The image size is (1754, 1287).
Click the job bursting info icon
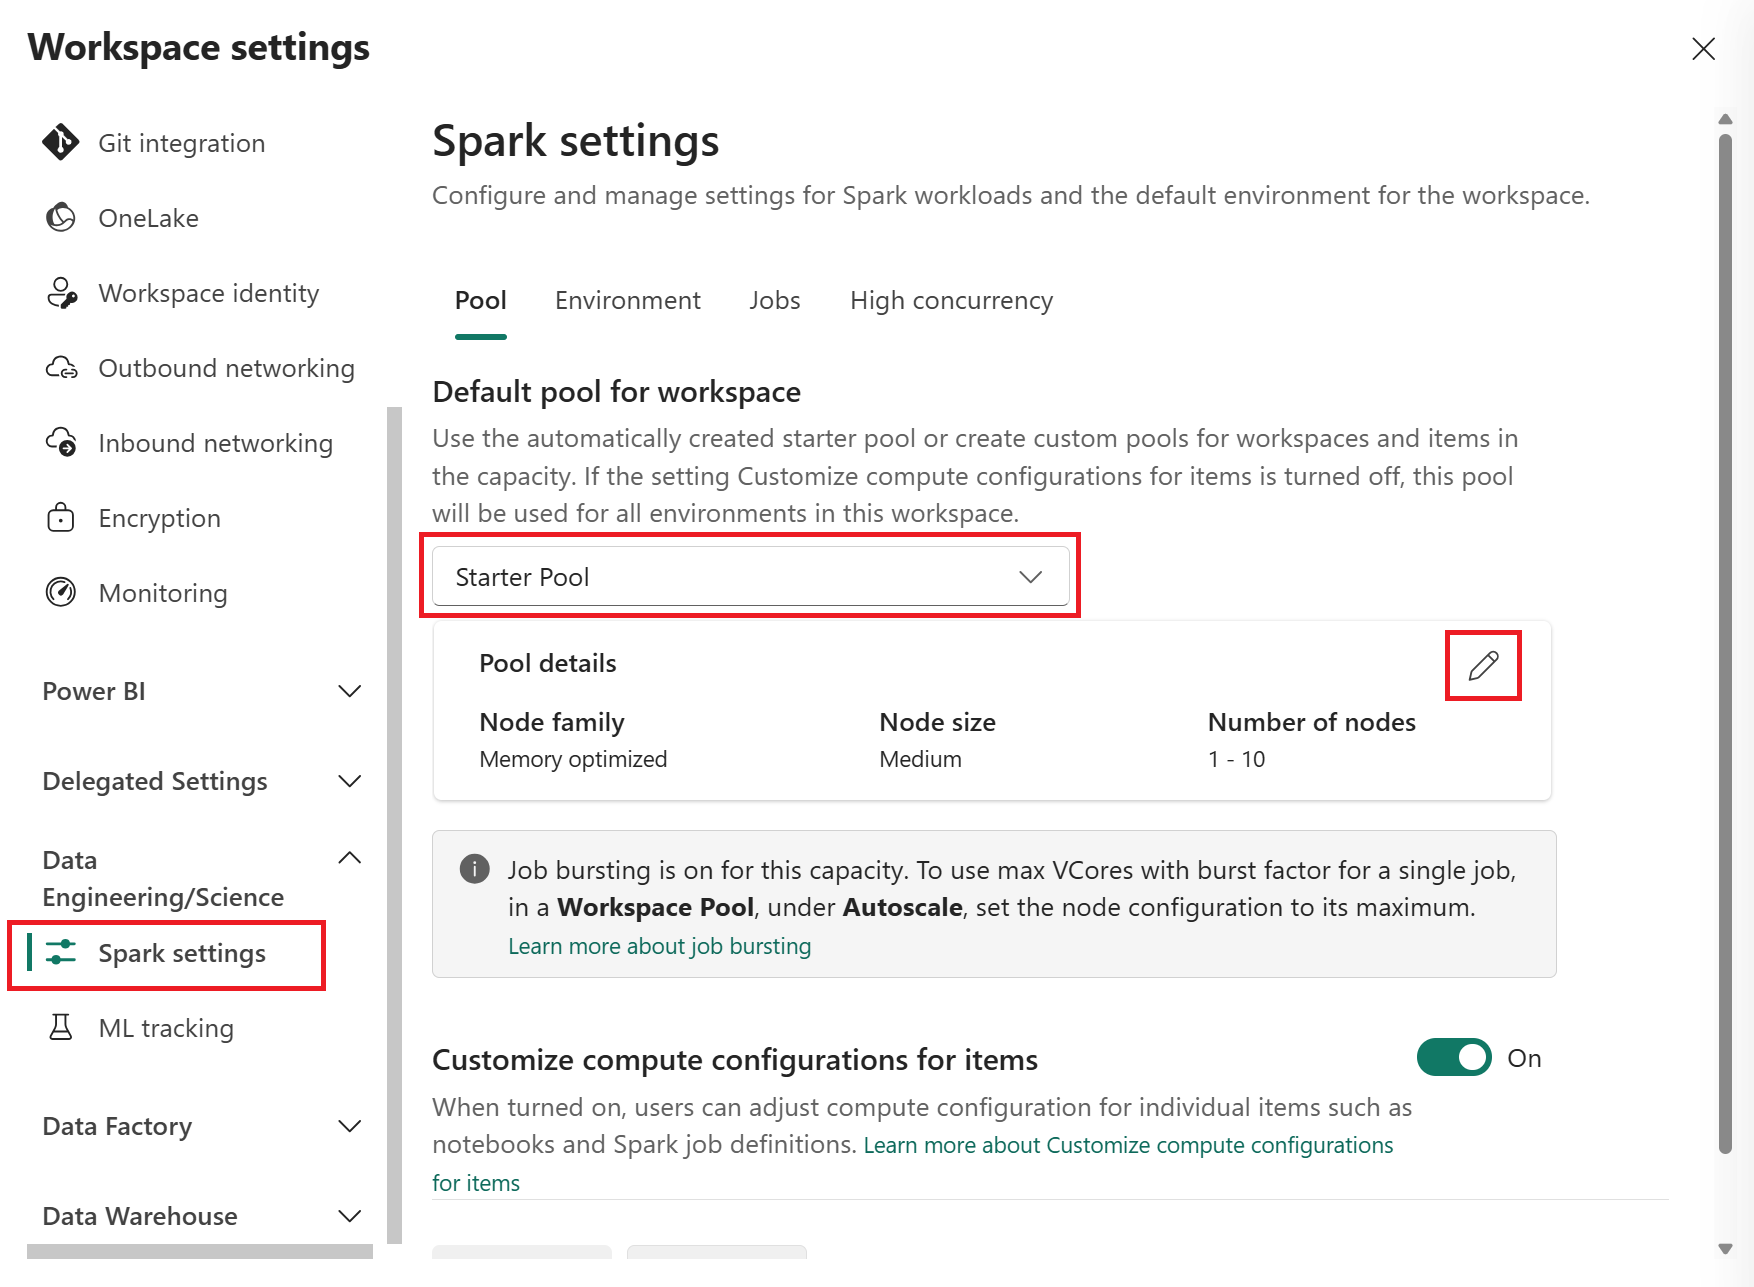tap(474, 869)
